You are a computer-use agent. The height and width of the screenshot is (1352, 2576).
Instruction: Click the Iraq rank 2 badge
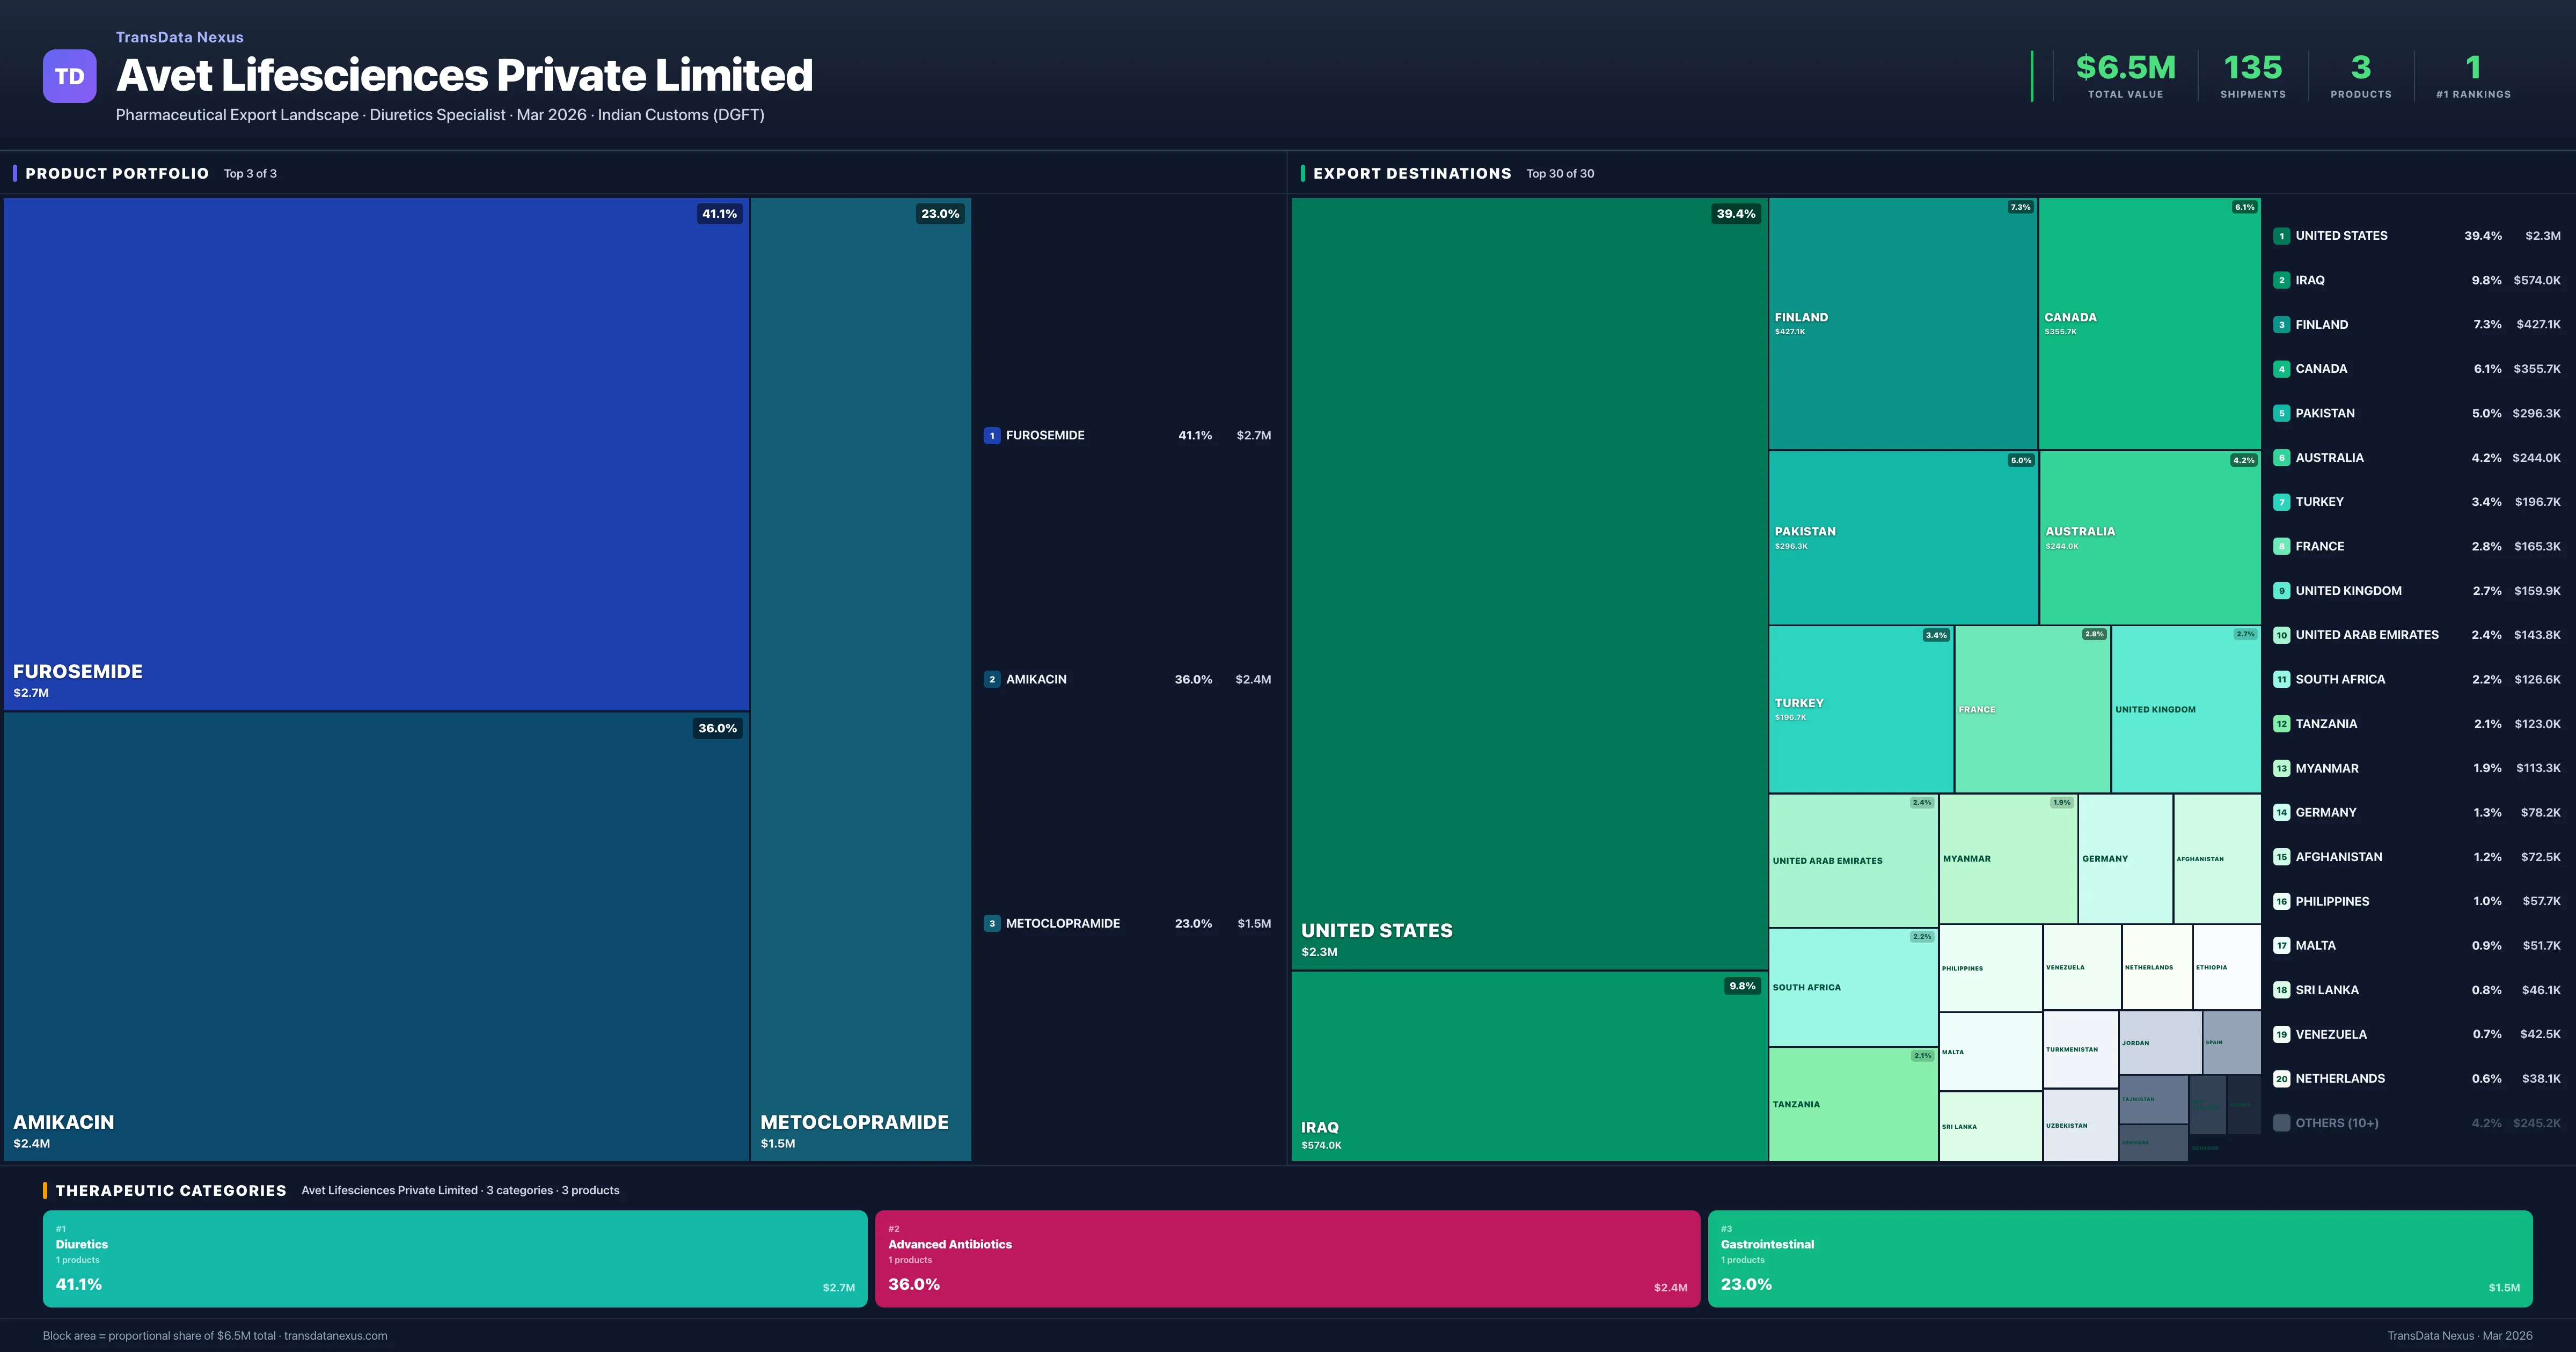[x=2281, y=280]
